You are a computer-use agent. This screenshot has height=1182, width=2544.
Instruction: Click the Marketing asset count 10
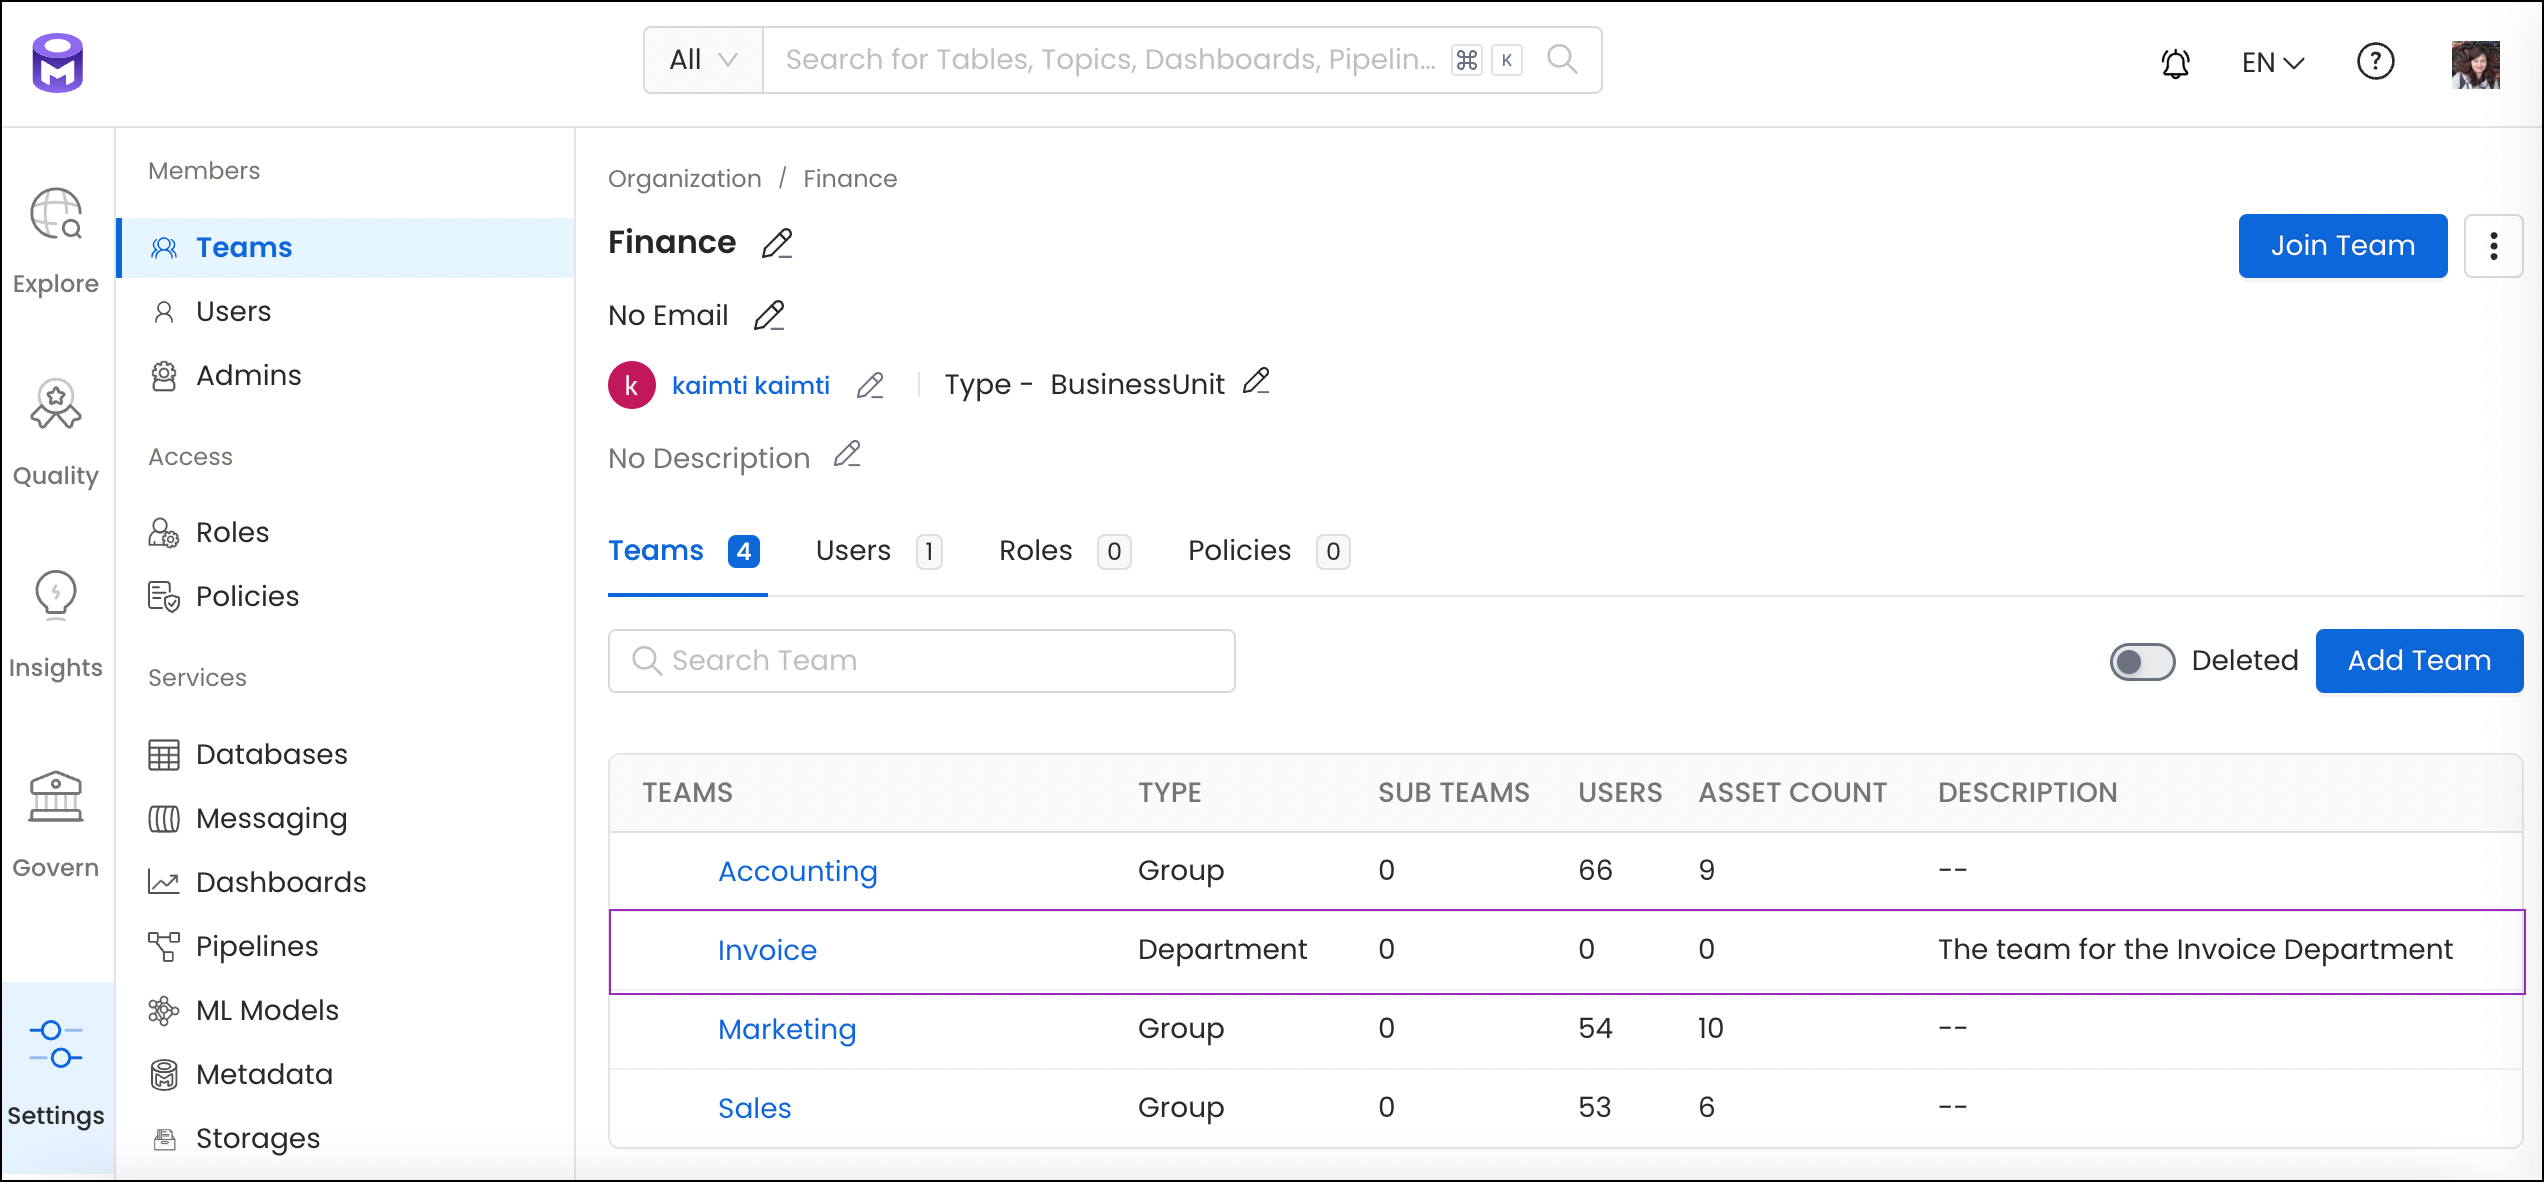(x=1711, y=1029)
